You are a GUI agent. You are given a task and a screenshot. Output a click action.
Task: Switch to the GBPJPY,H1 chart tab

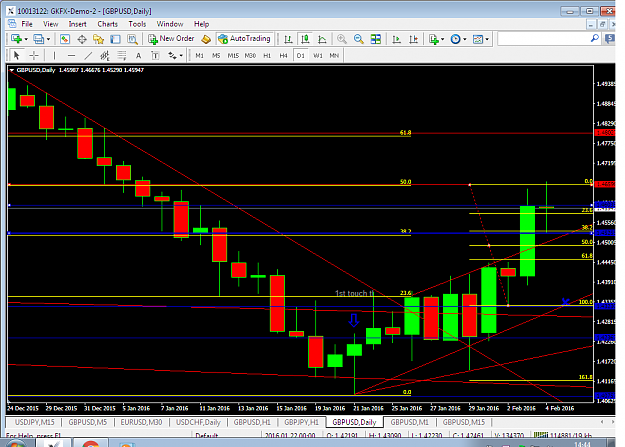tap(301, 422)
